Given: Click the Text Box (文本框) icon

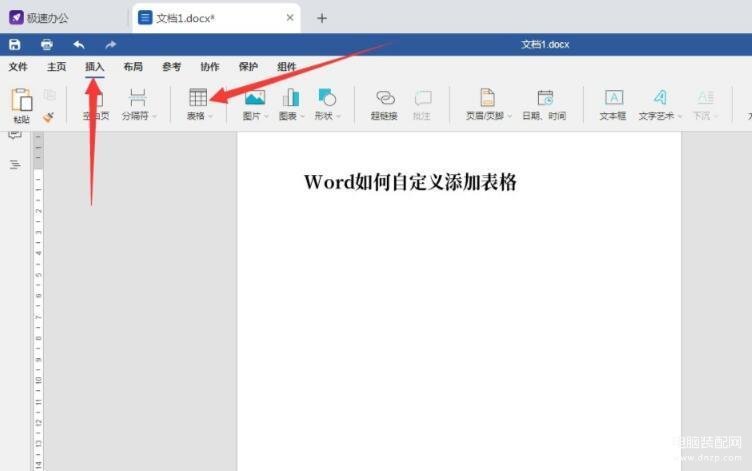Looking at the screenshot, I should [x=613, y=97].
